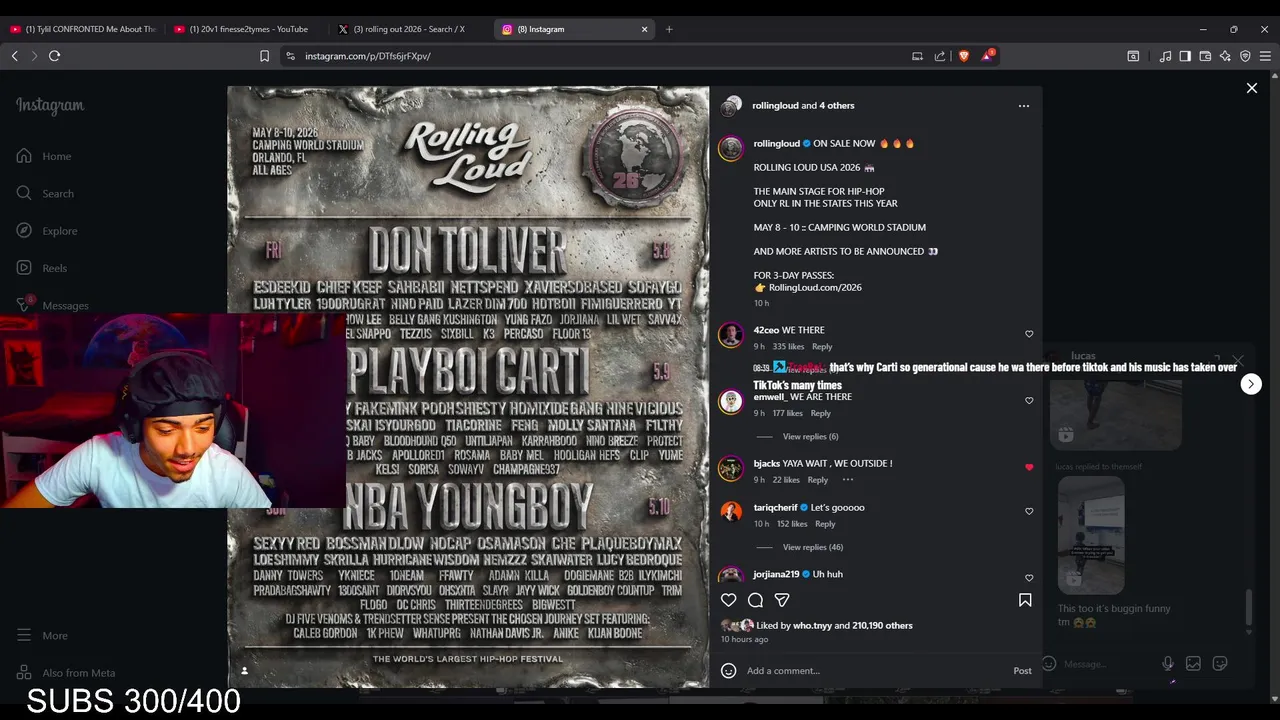The height and width of the screenshot is (720, 1280).
Task: Open the emoji picker for comments
Action: 729,671
